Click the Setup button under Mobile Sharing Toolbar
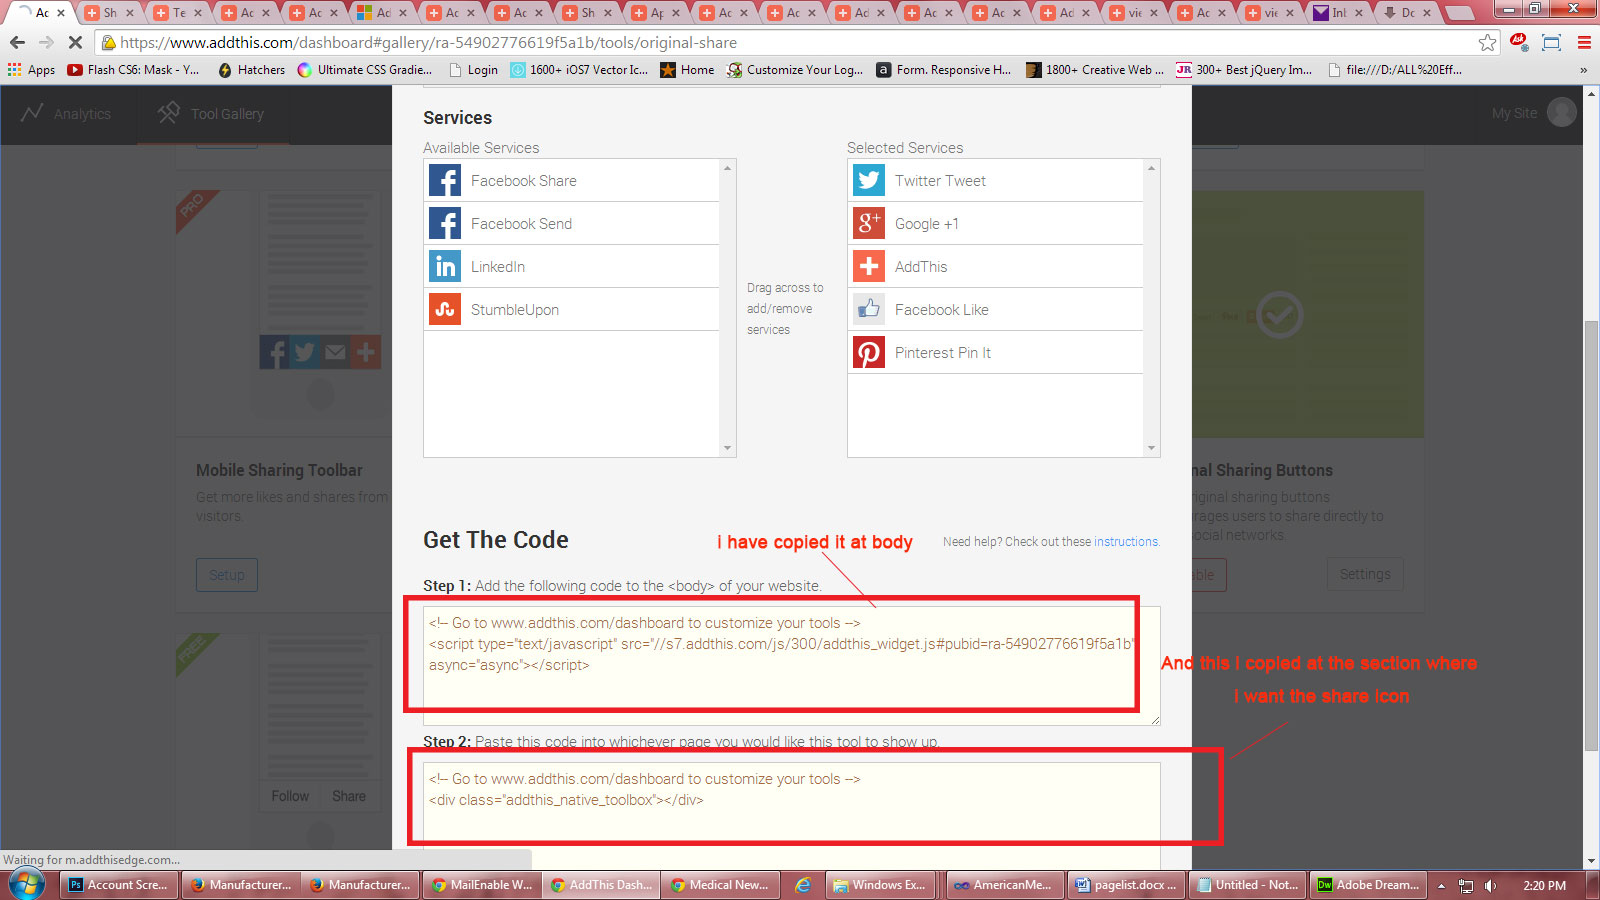The height and width of the screenshot is (900, 1600). pos(227,575)
